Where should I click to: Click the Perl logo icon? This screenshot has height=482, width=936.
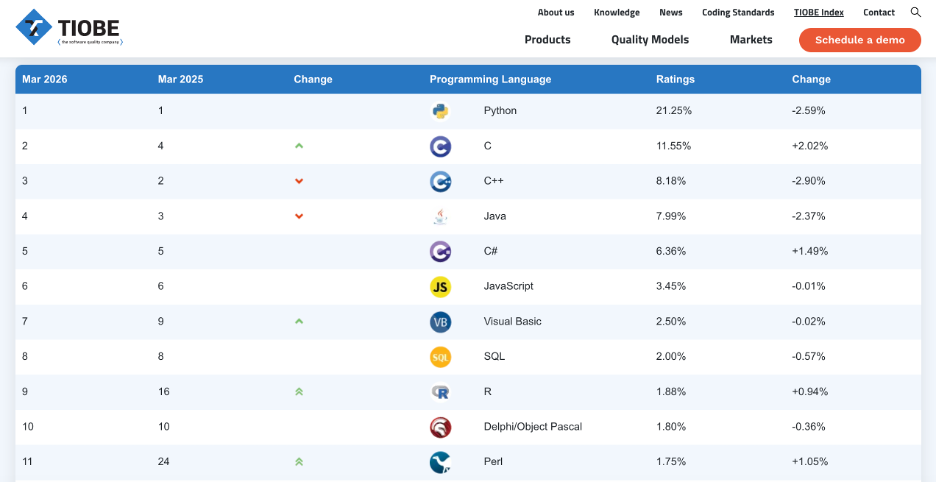[441, 462]
